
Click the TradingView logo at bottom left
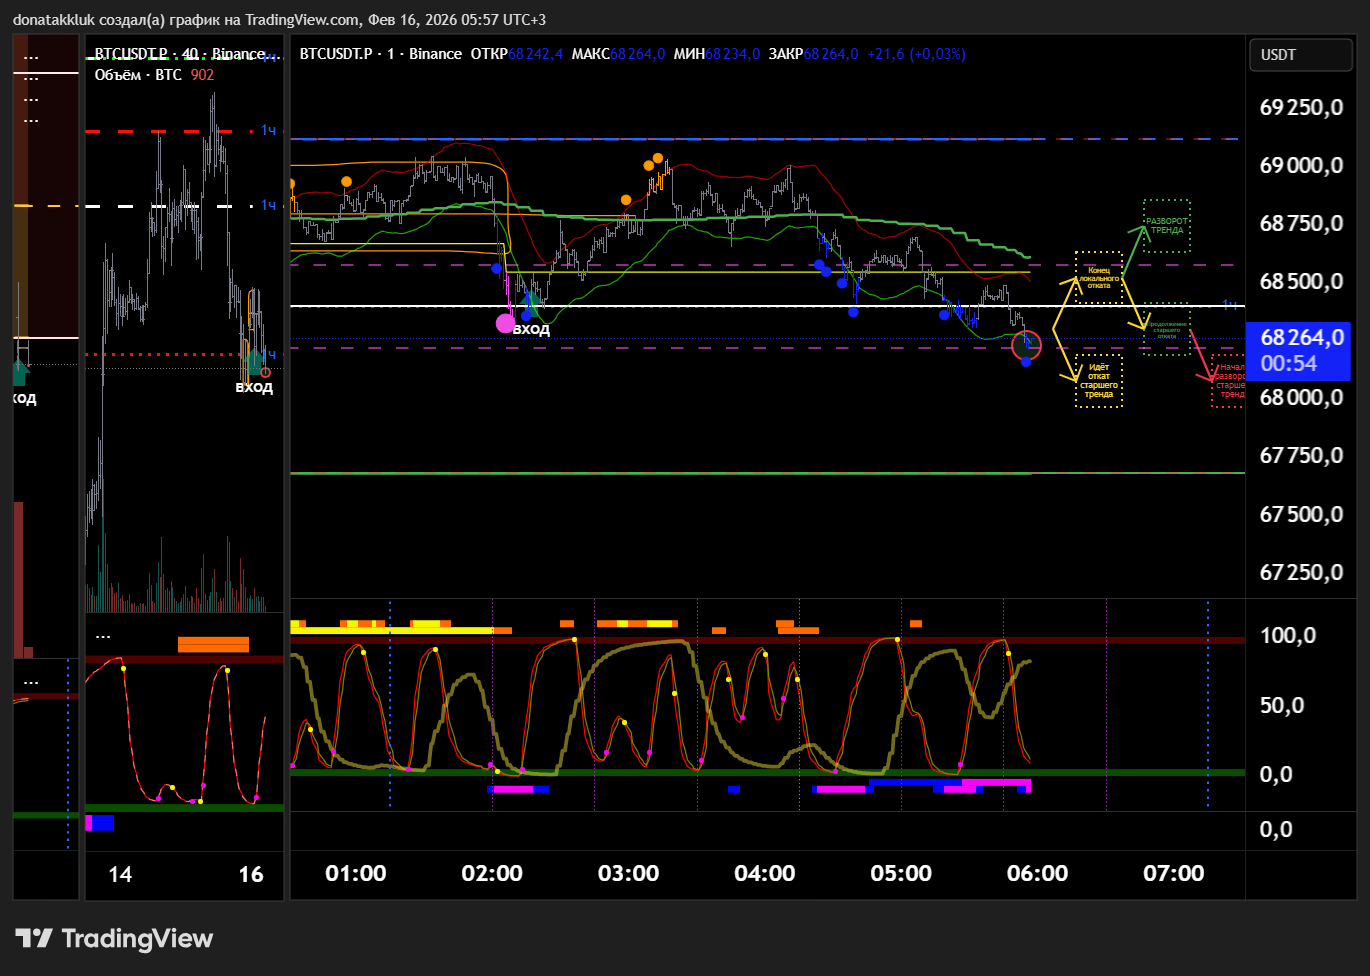pos(114,939)
